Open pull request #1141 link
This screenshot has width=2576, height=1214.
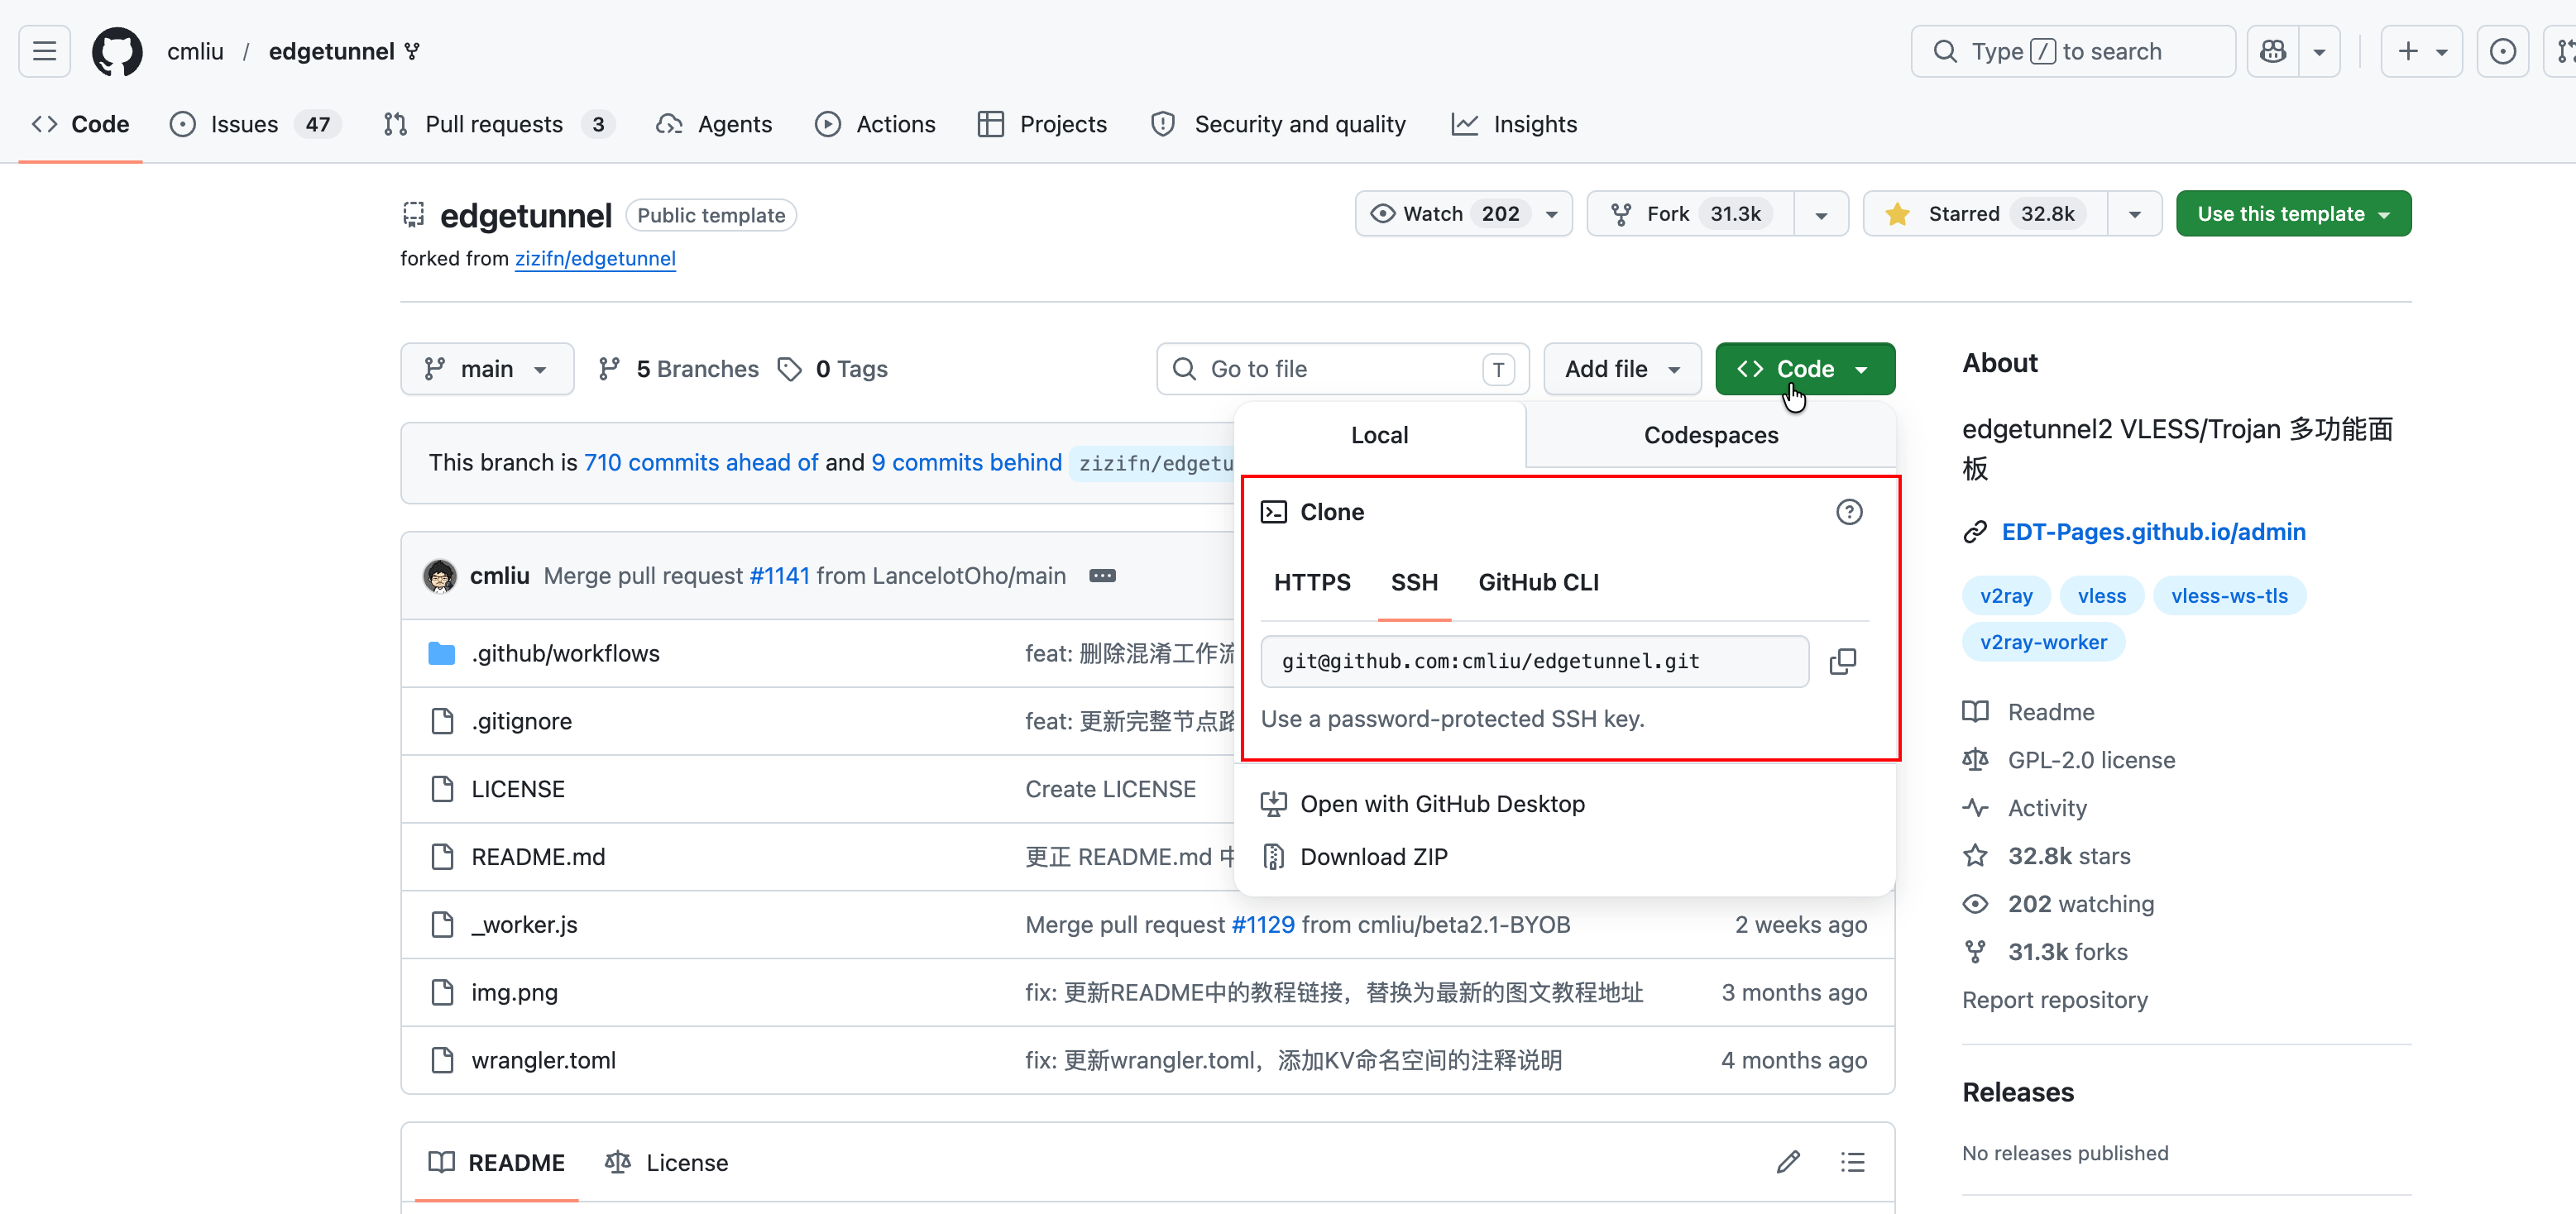(779, 576)
